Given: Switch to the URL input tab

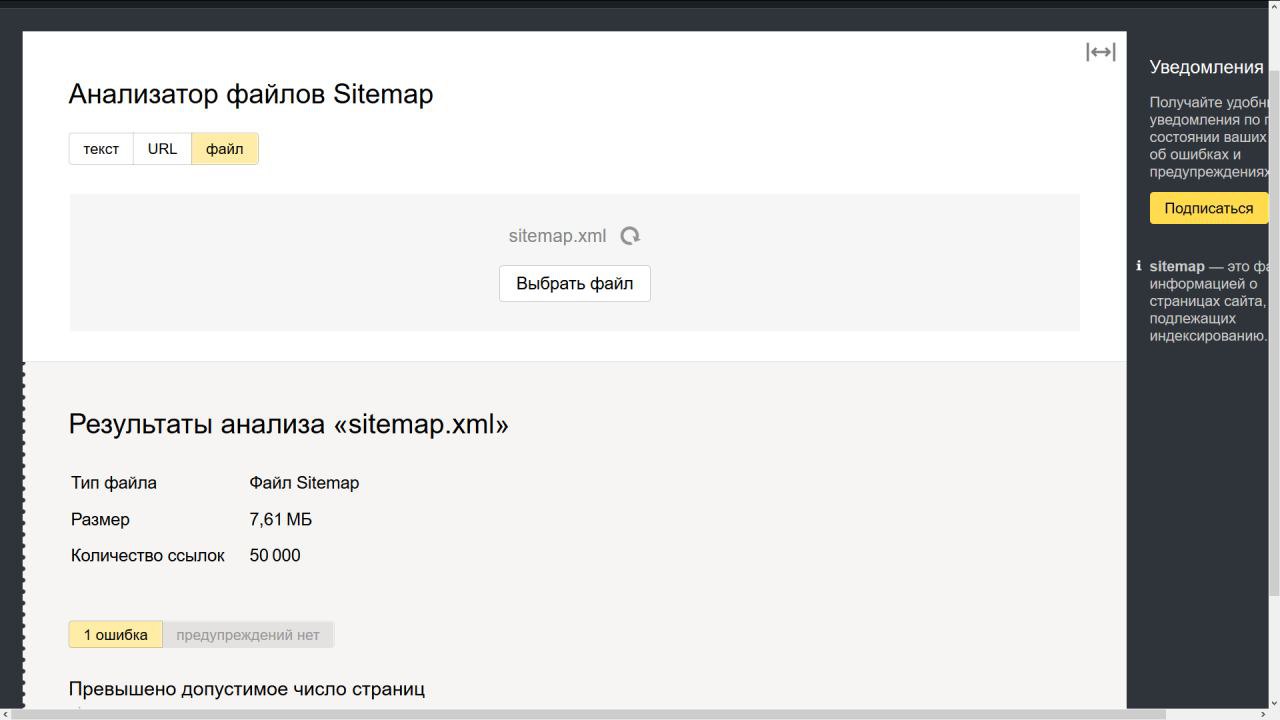Looking at the screenshot, I should pyautogui.click(x=162, y=149).
